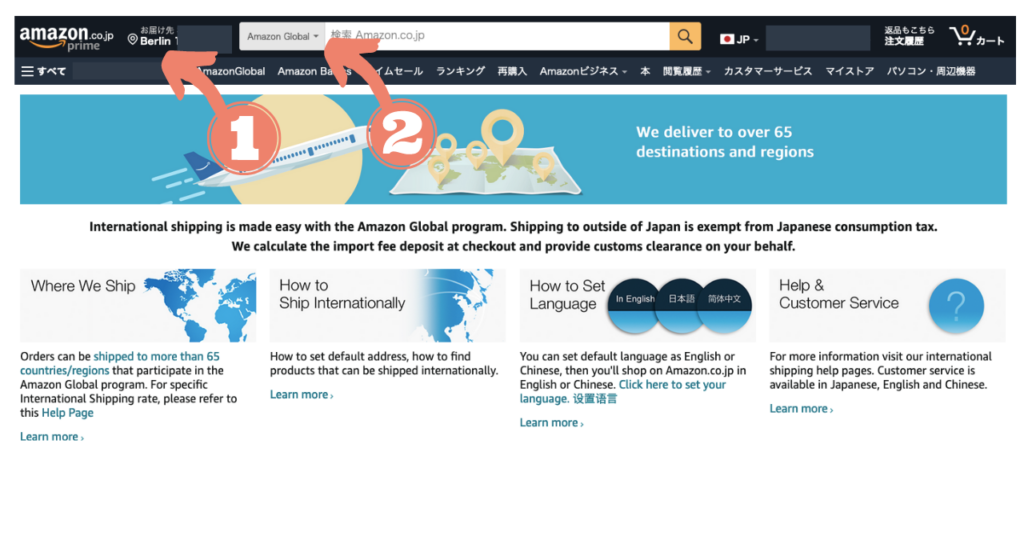The width and height of the screenshot is (1024, 536).
Task: Click the カート cart label
Action: (x=991, y=40)
